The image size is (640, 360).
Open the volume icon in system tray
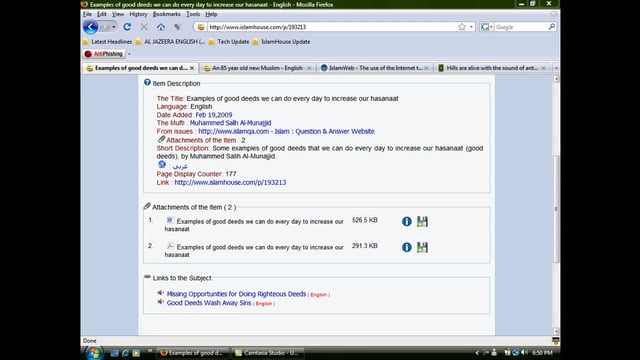(x=523, y=353)
